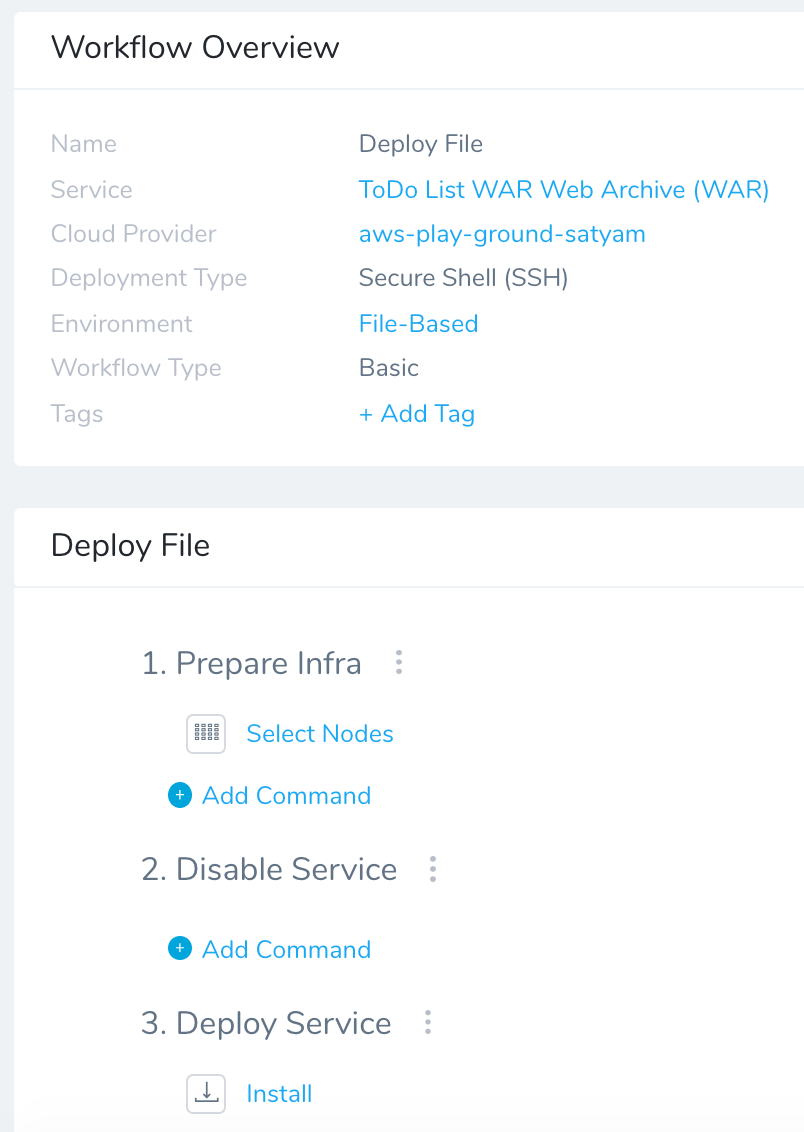
Task: Open the ToDo List WAR service link
Action: [564, 190]
